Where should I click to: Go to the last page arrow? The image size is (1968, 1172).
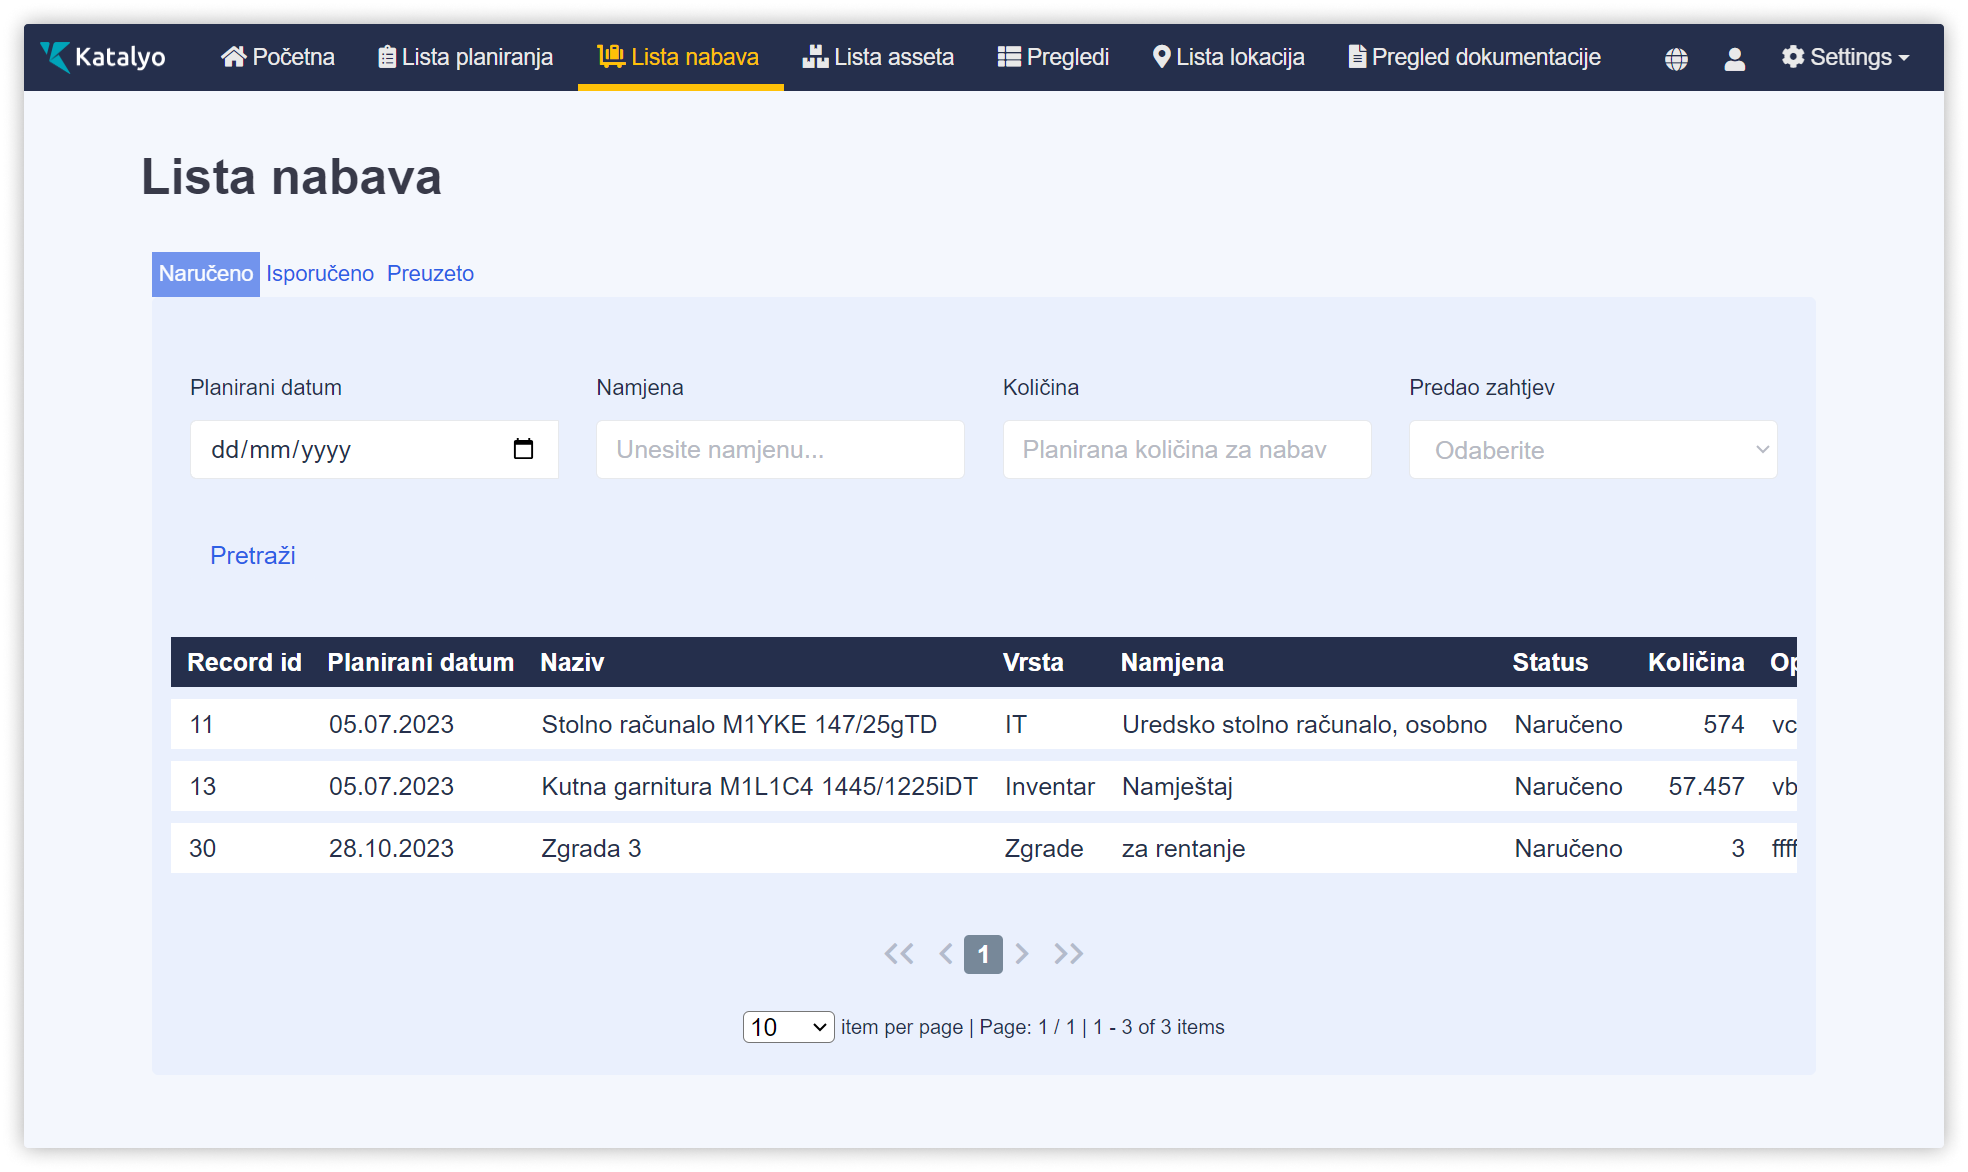click(1068, 954)
